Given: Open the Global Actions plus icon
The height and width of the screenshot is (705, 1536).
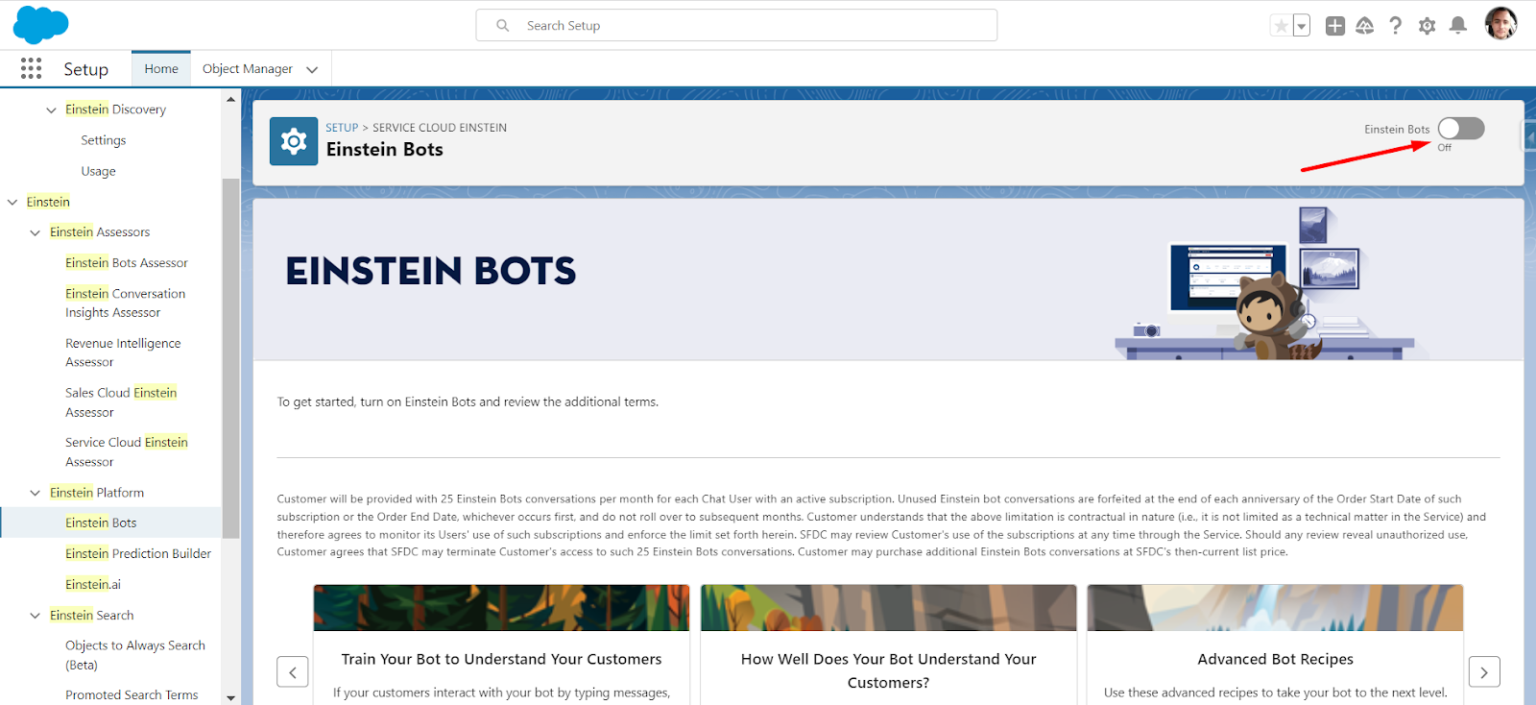Looking at the screenshot, I should (x=1334, y=26).
